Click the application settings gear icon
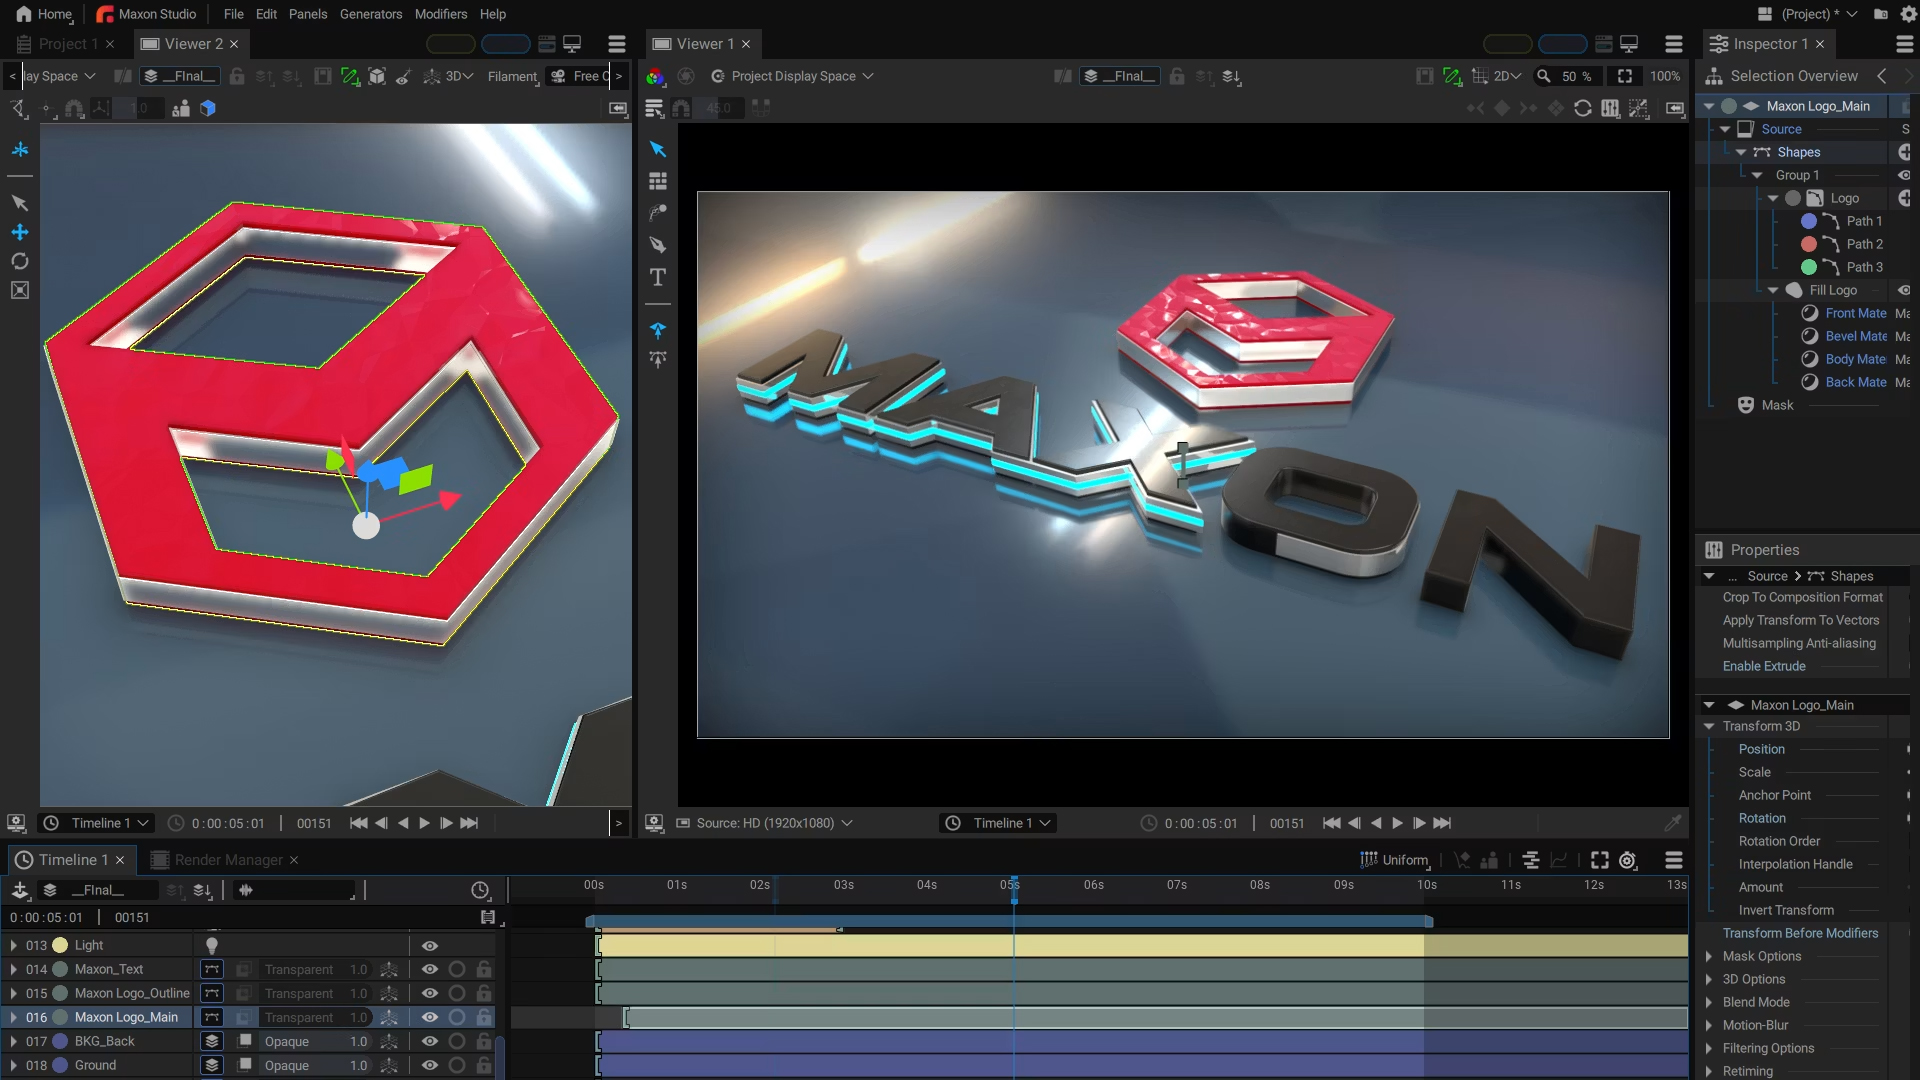The width and height of the screenshot is (1920, 1080). (x=1907, y=14)
